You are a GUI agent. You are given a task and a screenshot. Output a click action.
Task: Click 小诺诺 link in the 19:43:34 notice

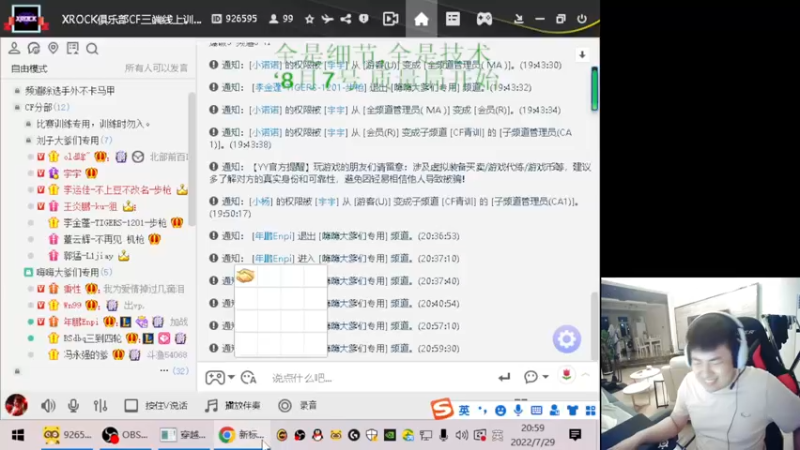pyautogui.click(x=265, y=110)
